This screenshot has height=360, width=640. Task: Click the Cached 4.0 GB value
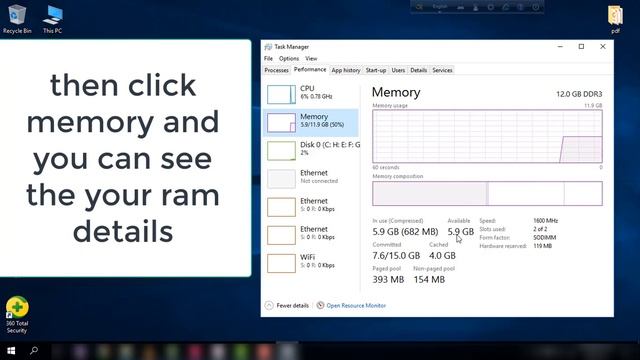tap(442, 256)
